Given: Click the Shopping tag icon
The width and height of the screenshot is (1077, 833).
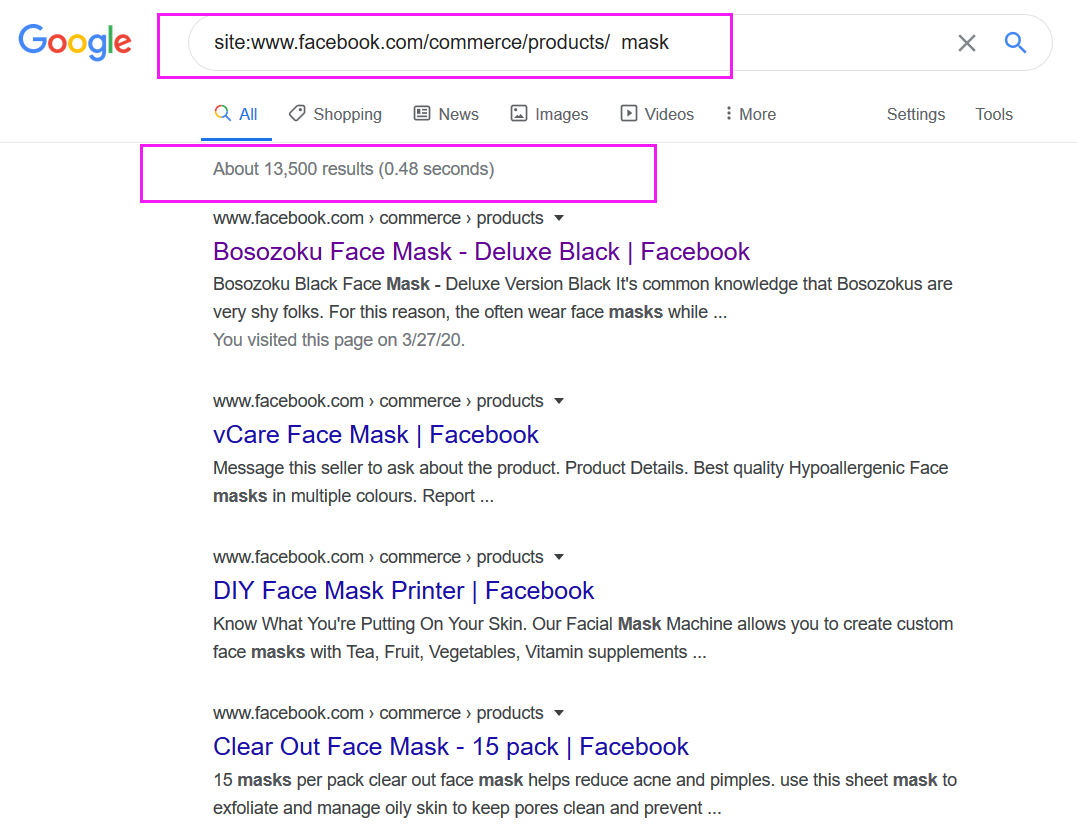Looking at the screenshot, I should coord(297,114).
